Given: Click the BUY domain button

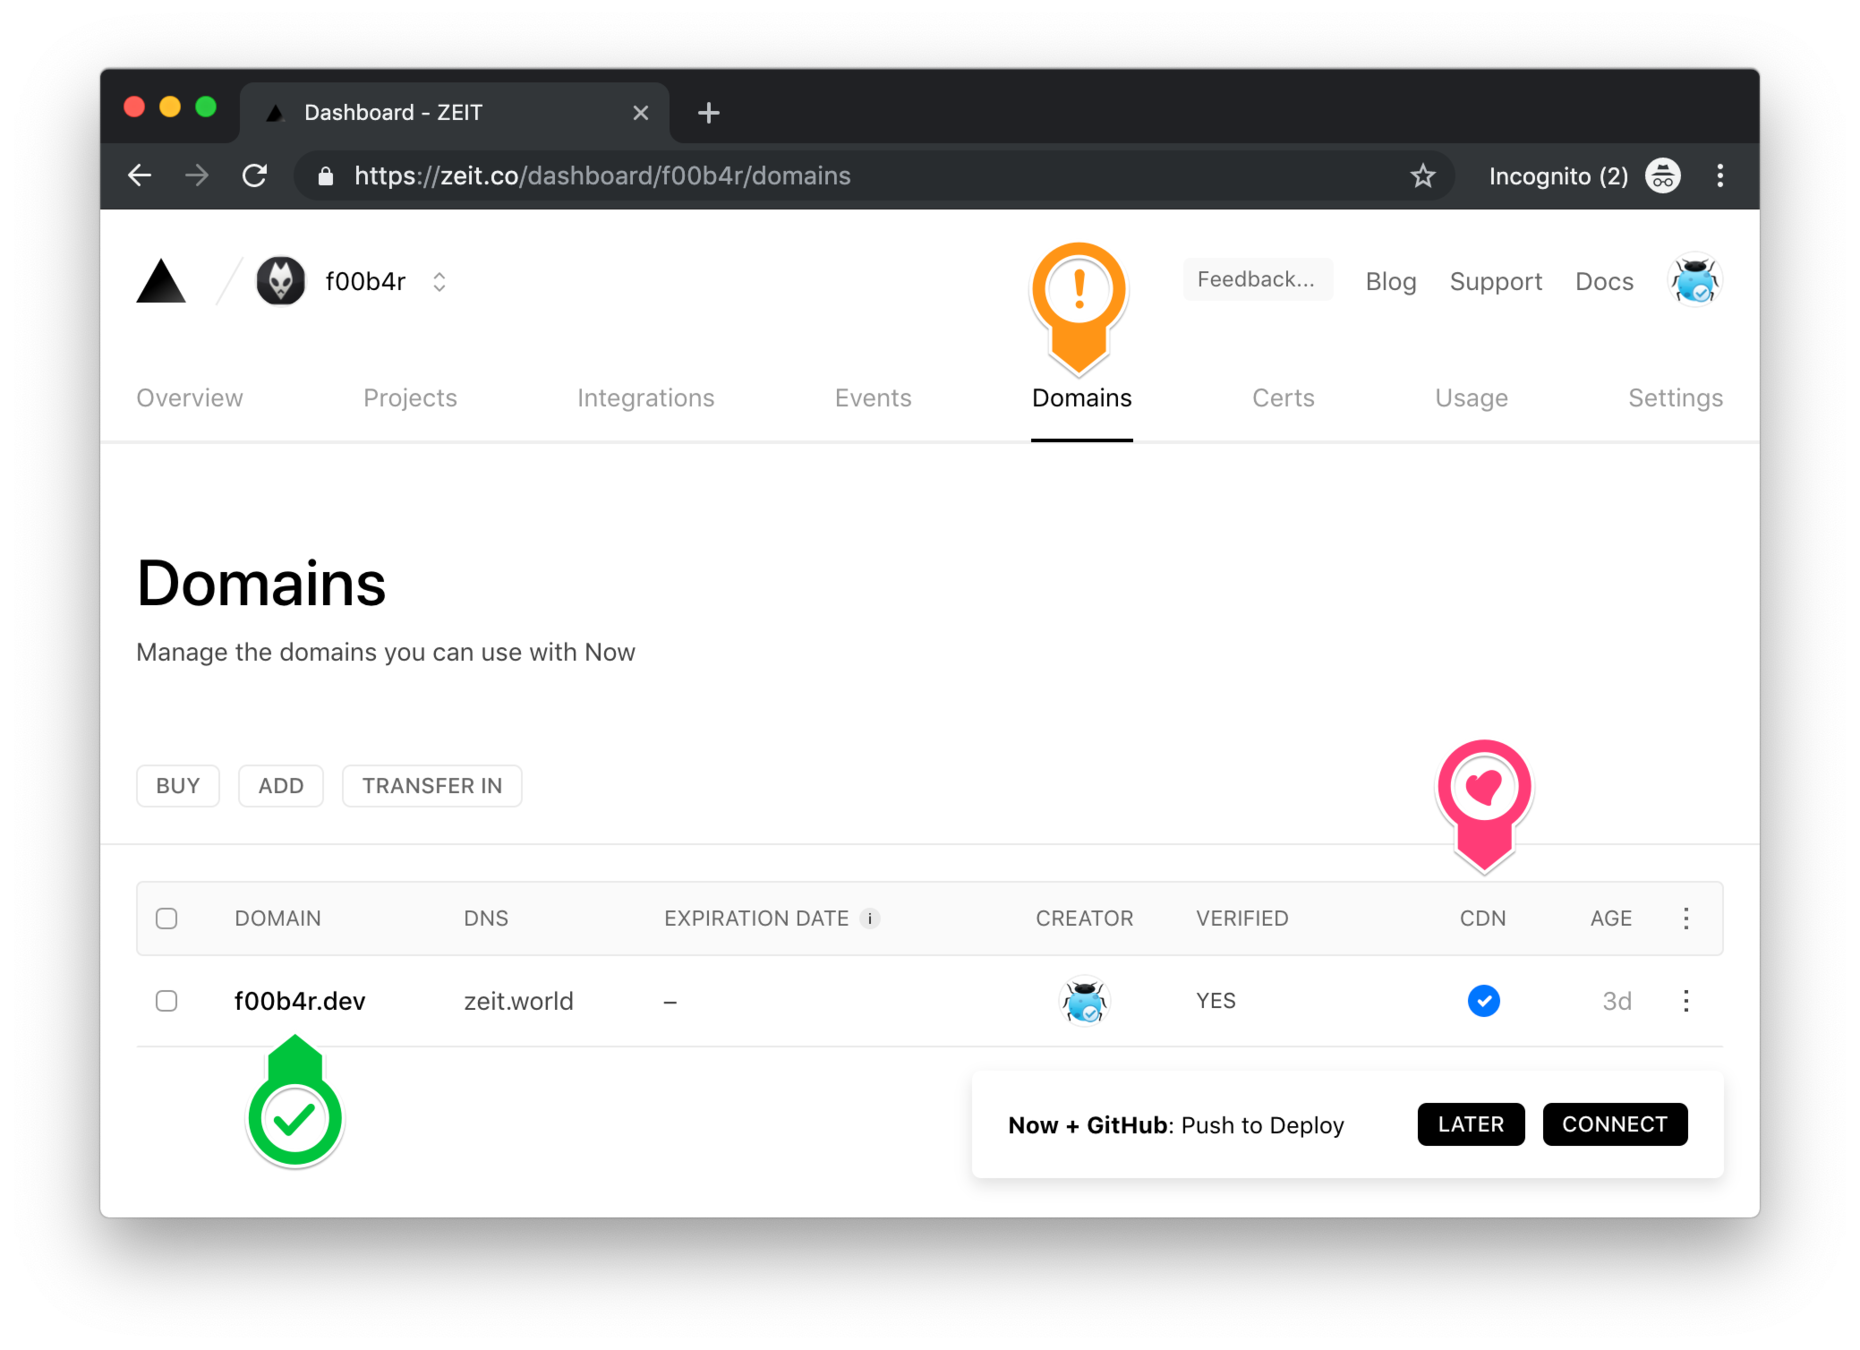Looking at the screenshot, I should point(178,786).
